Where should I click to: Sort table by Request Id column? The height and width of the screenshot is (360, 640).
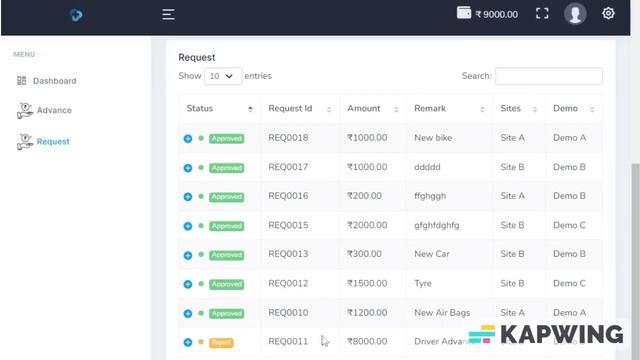(x=300, y=109)
